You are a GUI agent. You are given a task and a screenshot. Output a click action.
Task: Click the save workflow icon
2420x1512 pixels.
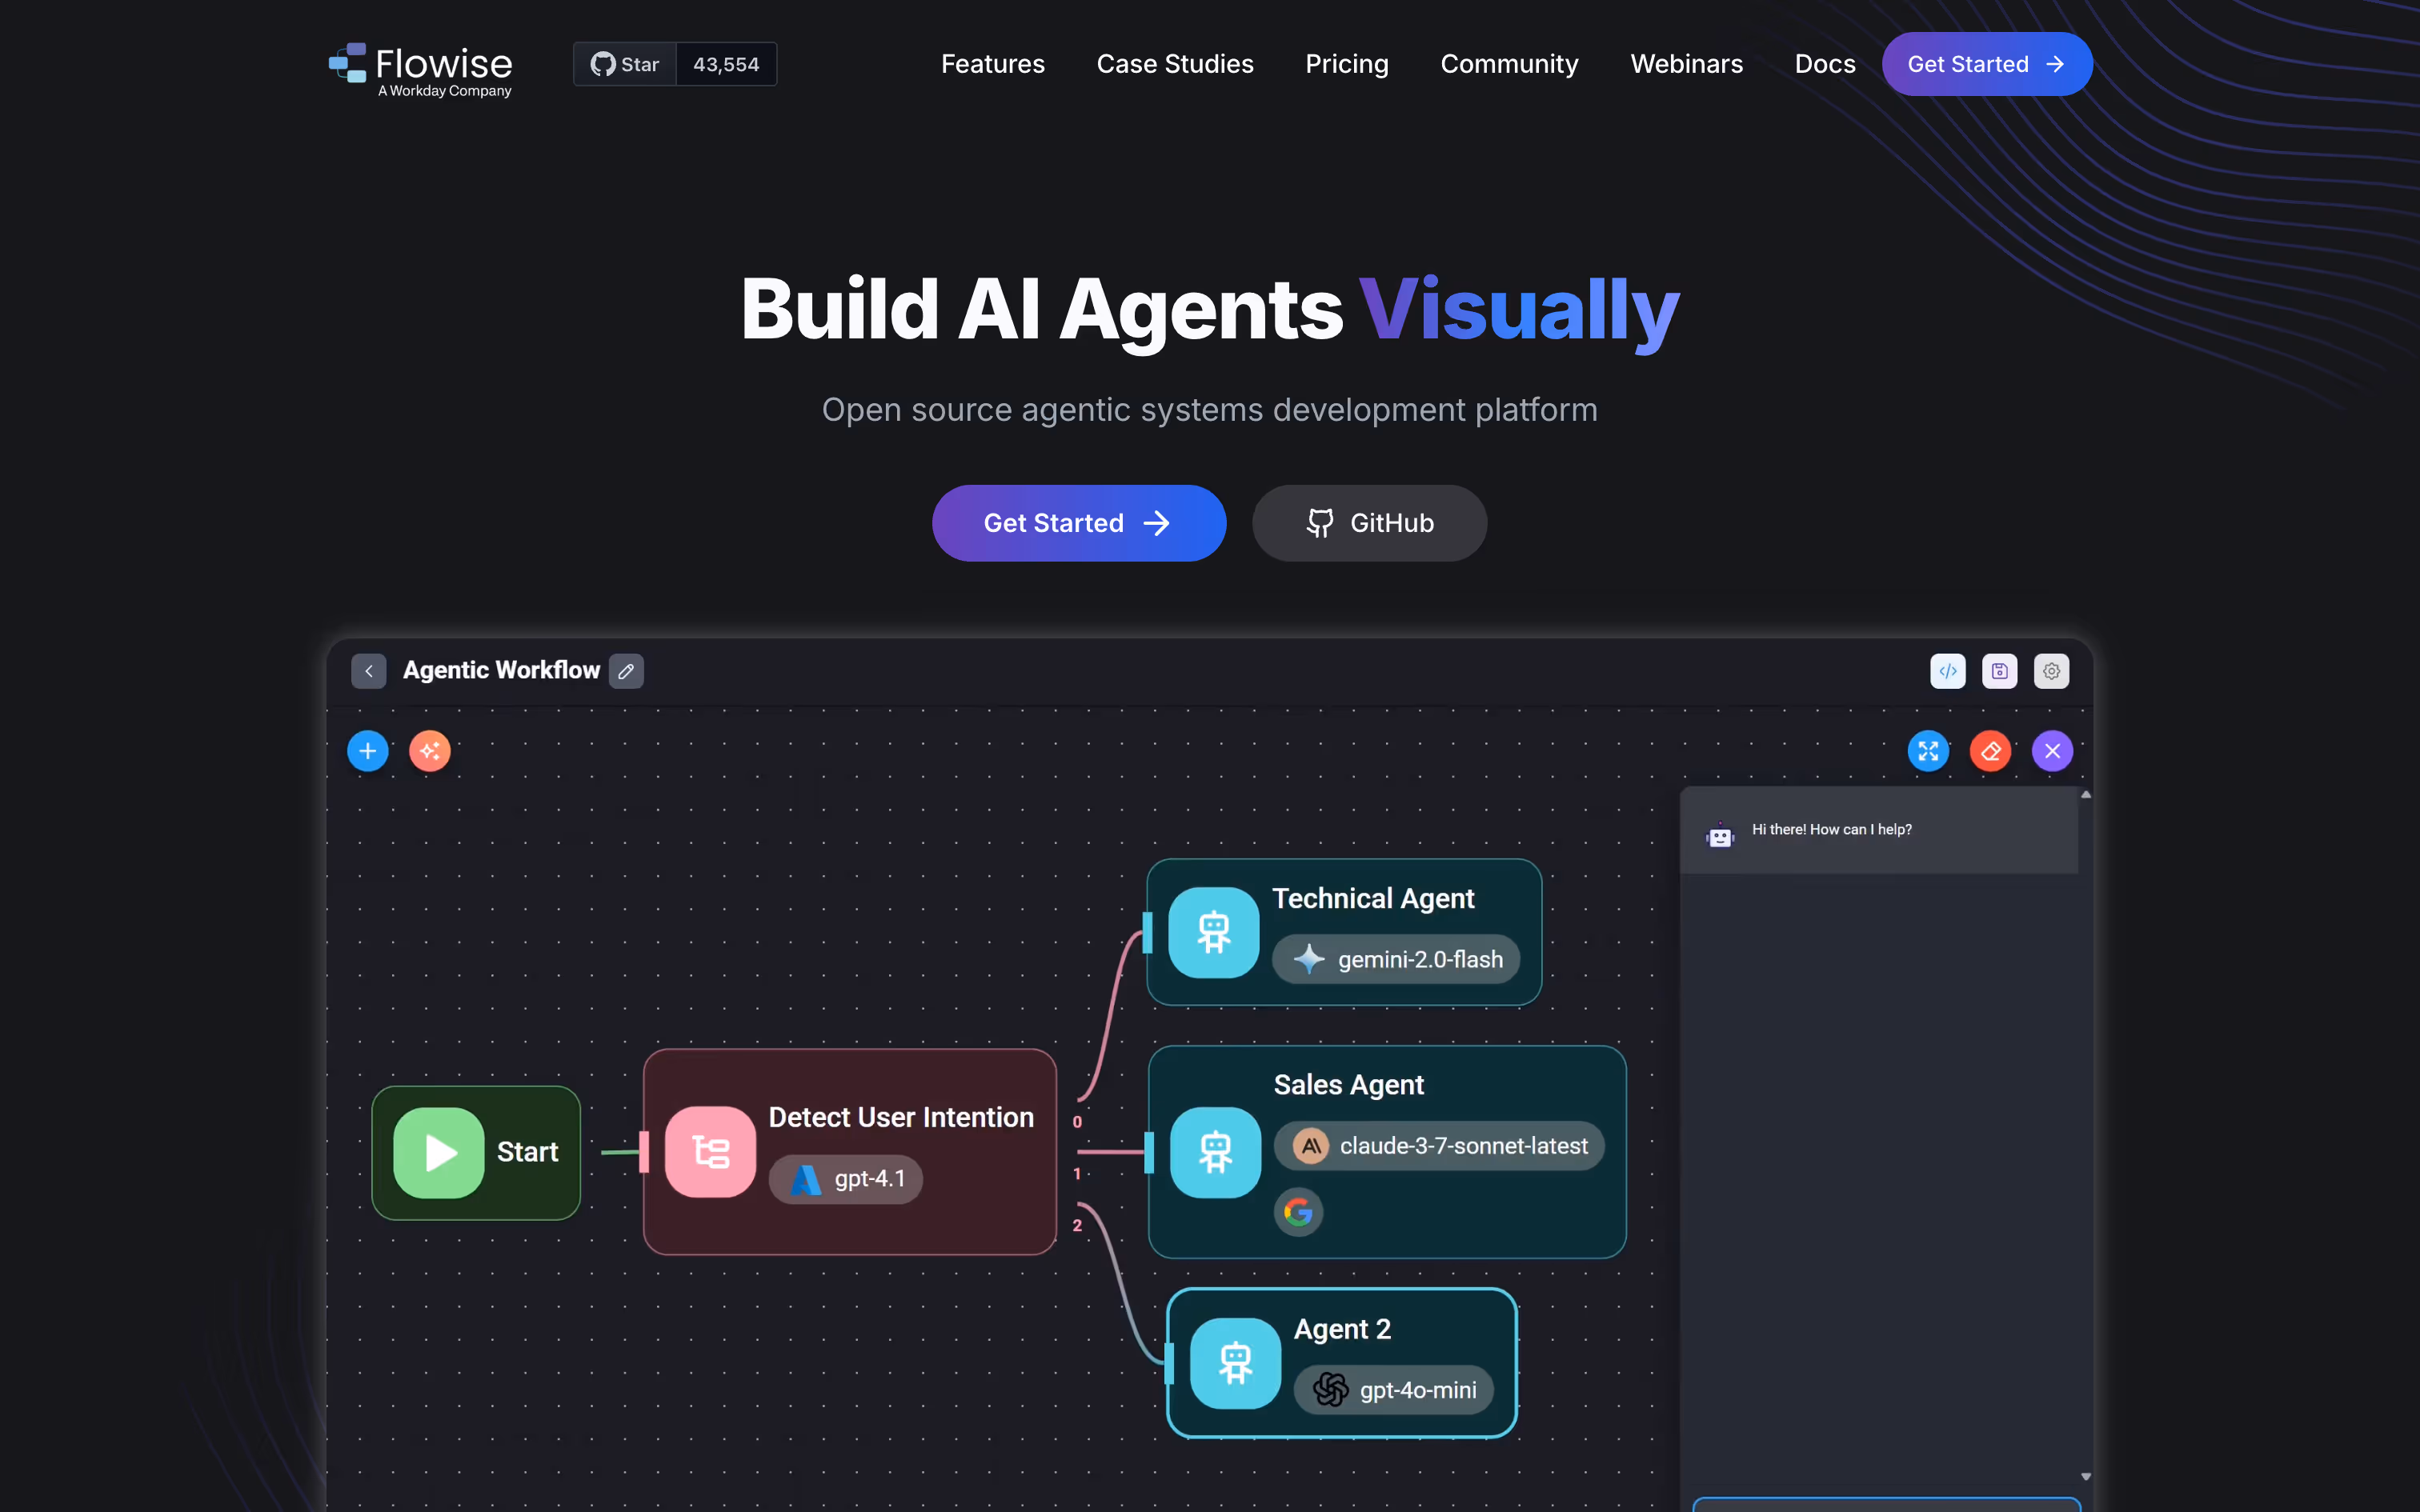pos(1999,671)
